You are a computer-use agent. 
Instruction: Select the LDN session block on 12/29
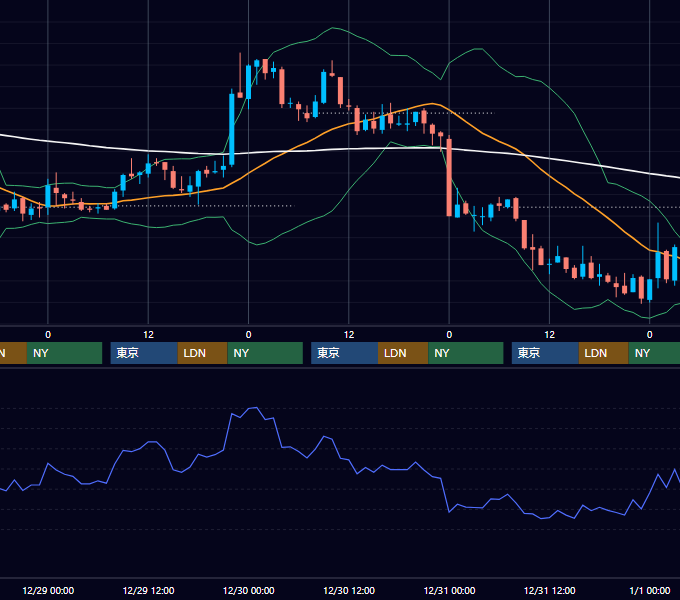[x=203, y=353]
